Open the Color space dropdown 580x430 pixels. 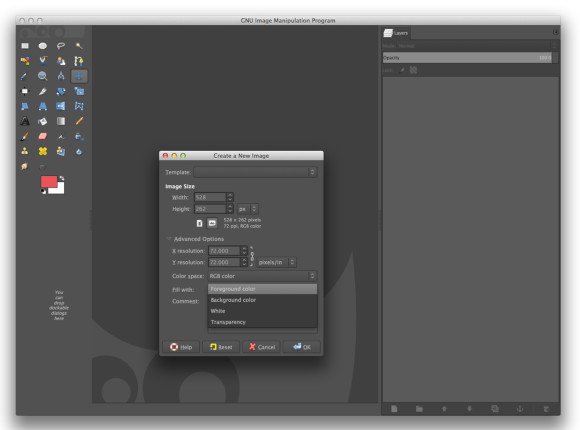[x=262, y=276]
